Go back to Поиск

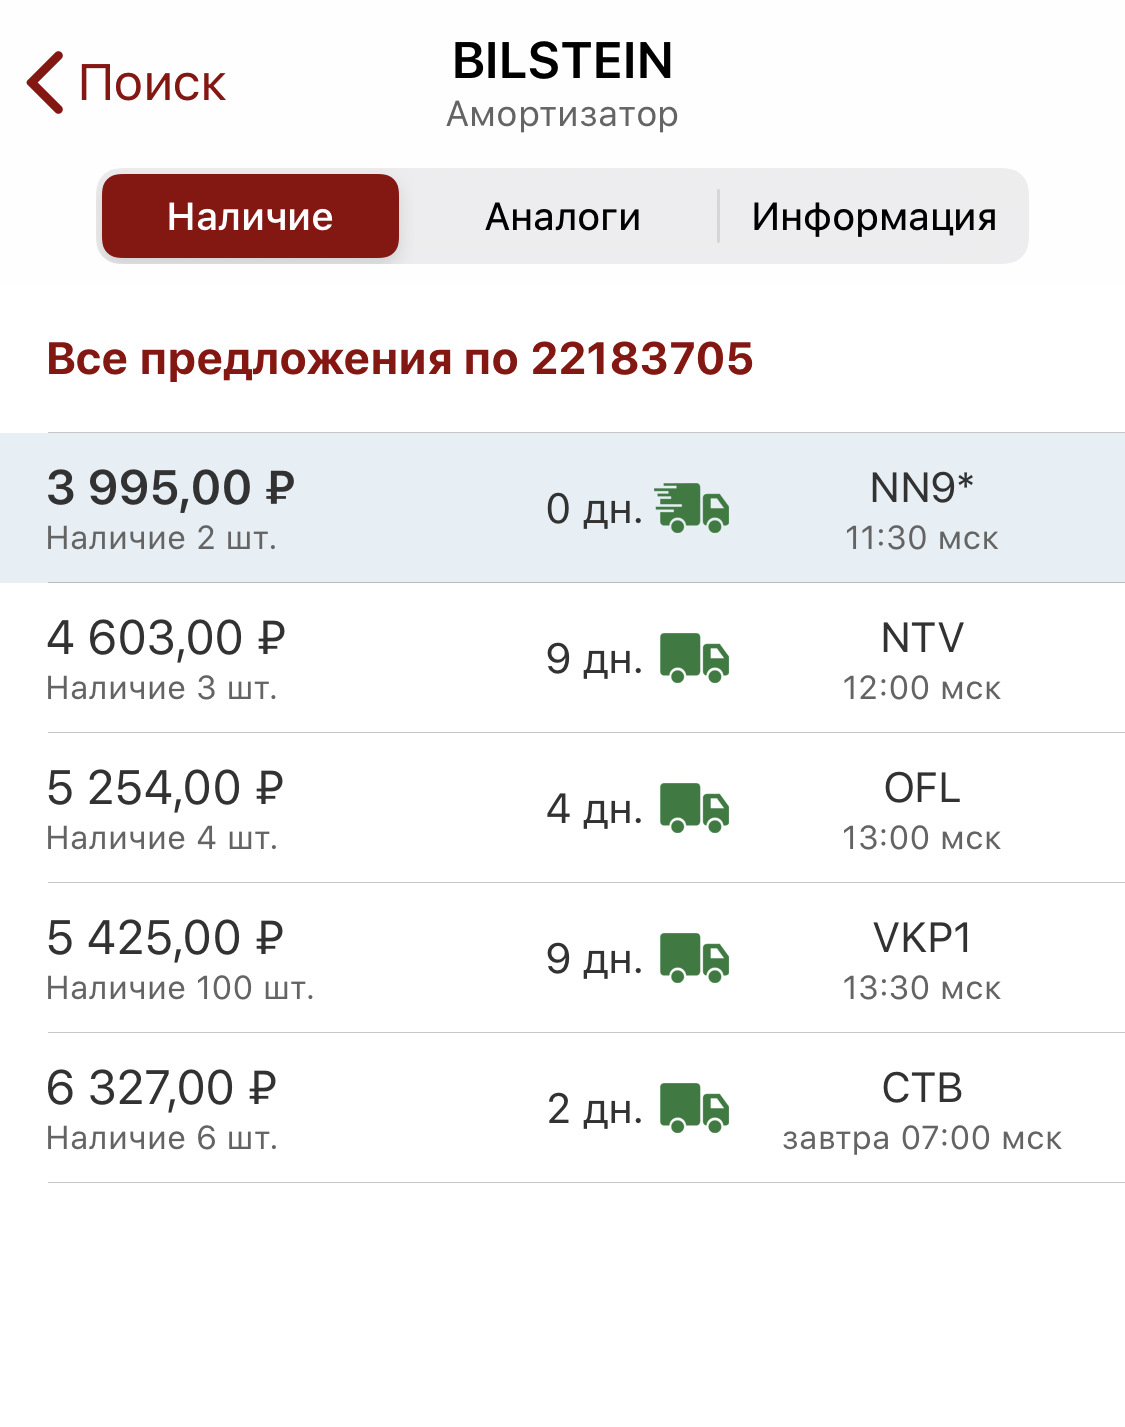tap(152, 83)
